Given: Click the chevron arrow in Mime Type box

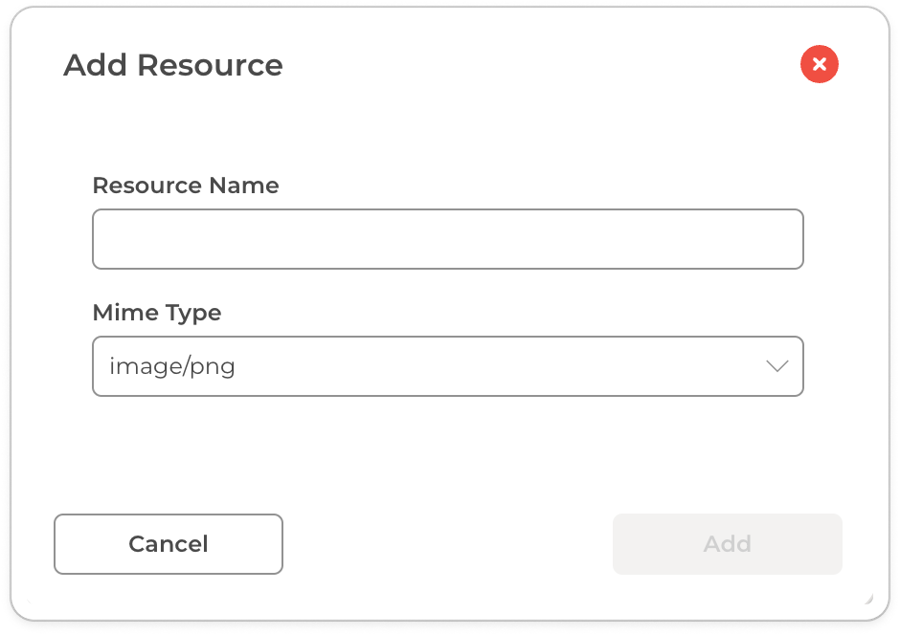Looking at the screenshot, I should click(777, 366).
